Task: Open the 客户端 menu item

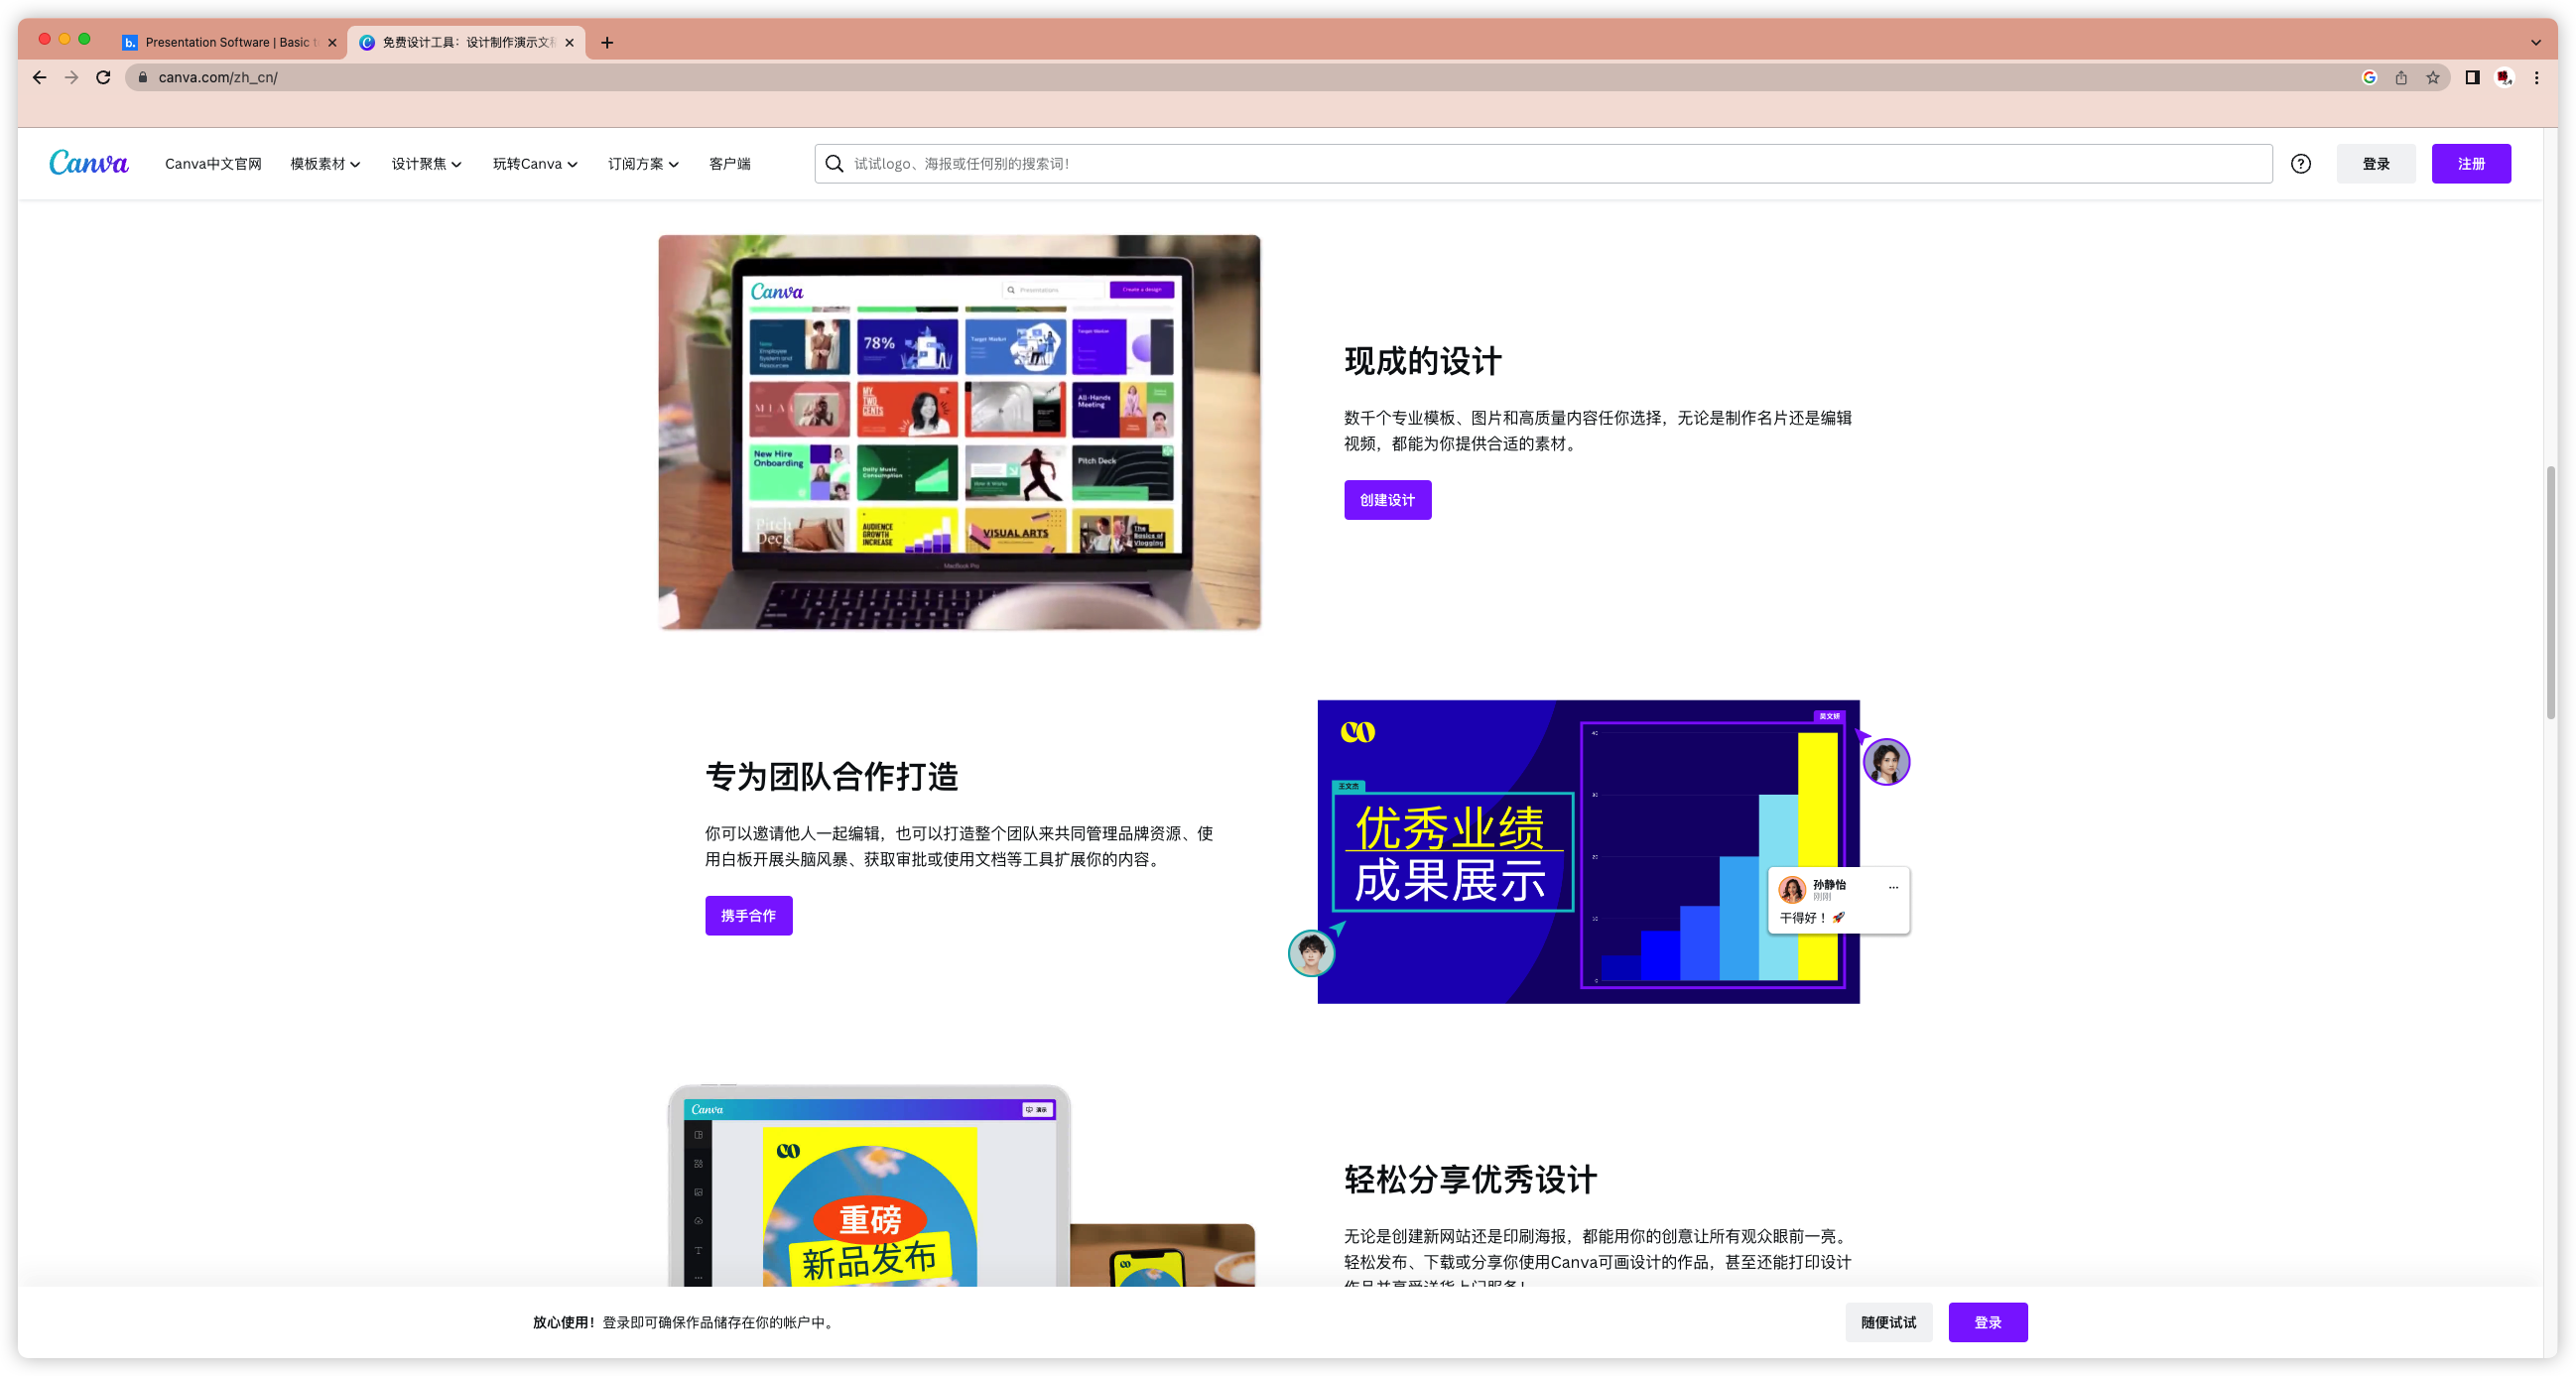Action: pos(729,163)
